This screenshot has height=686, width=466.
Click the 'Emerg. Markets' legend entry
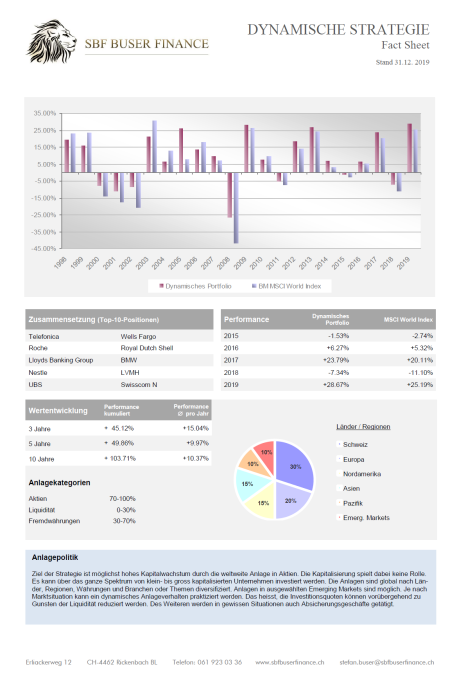(366, 518)
